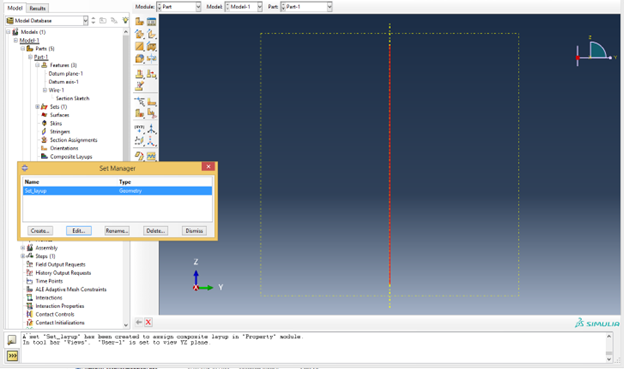Click Rename button in Set Manager

(x=117, y=231)
